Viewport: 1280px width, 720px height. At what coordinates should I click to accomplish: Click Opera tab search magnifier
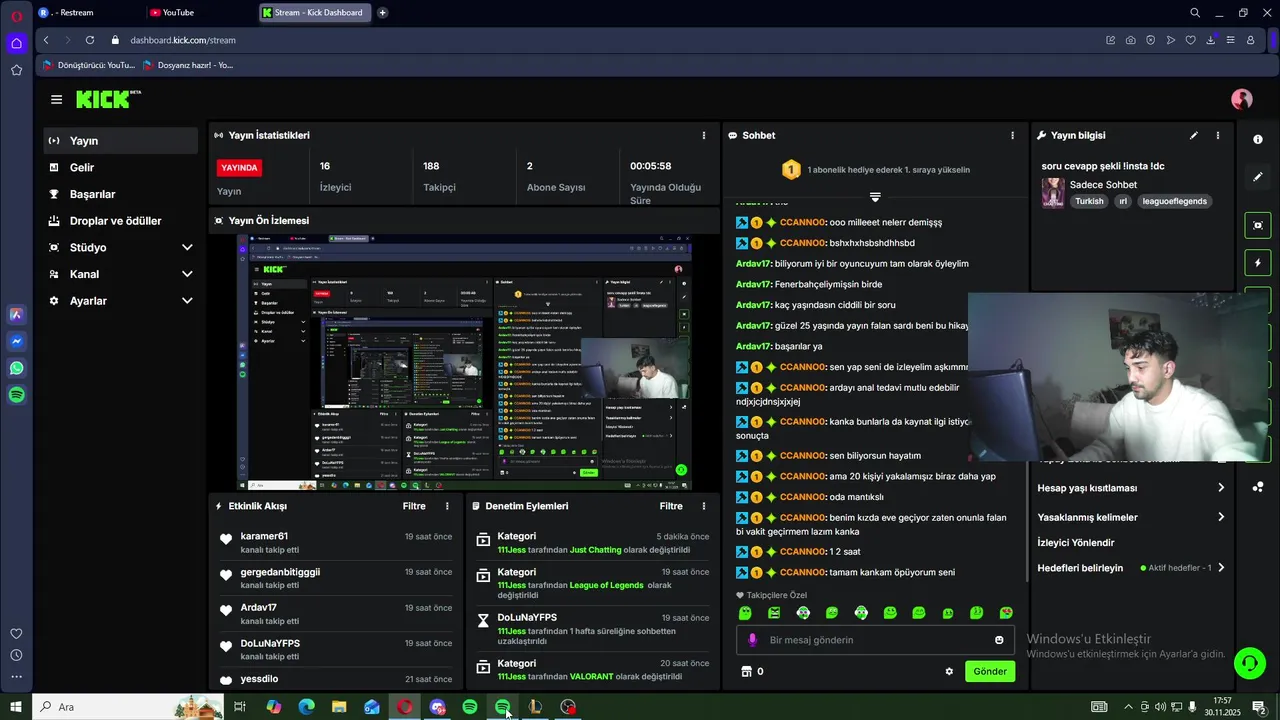click(x=1195, y=13)
